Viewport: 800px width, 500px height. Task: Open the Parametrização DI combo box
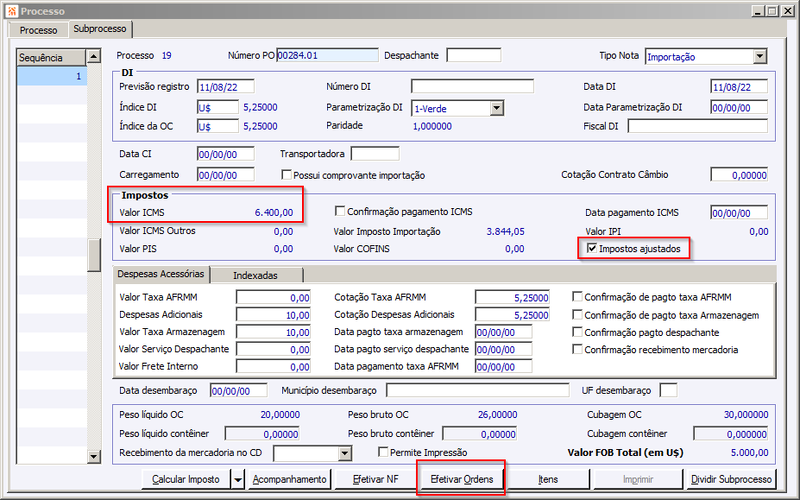pos(497,108)
